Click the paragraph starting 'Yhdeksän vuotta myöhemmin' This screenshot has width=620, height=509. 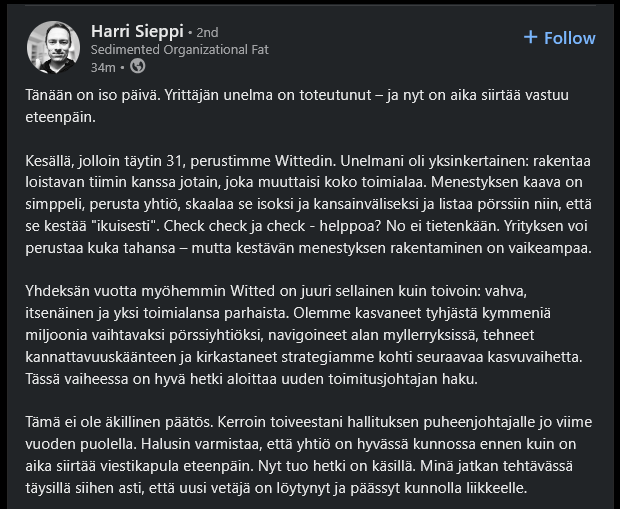tap(304, 335)
